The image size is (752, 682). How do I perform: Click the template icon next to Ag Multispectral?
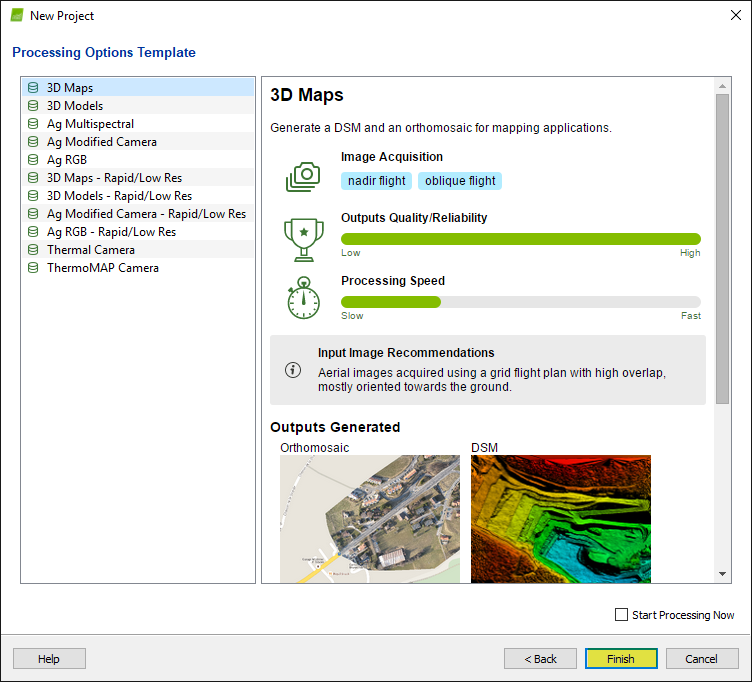click(33, 124)
